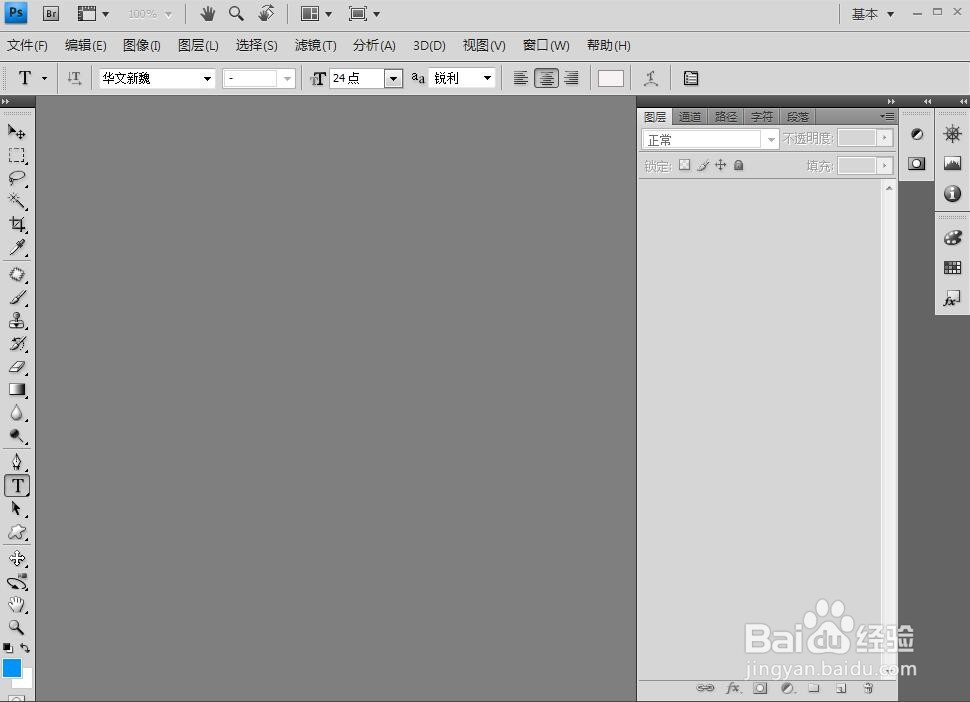Open the tool preset picker arrow
This screenshot has width=970, height=702.
44,78
